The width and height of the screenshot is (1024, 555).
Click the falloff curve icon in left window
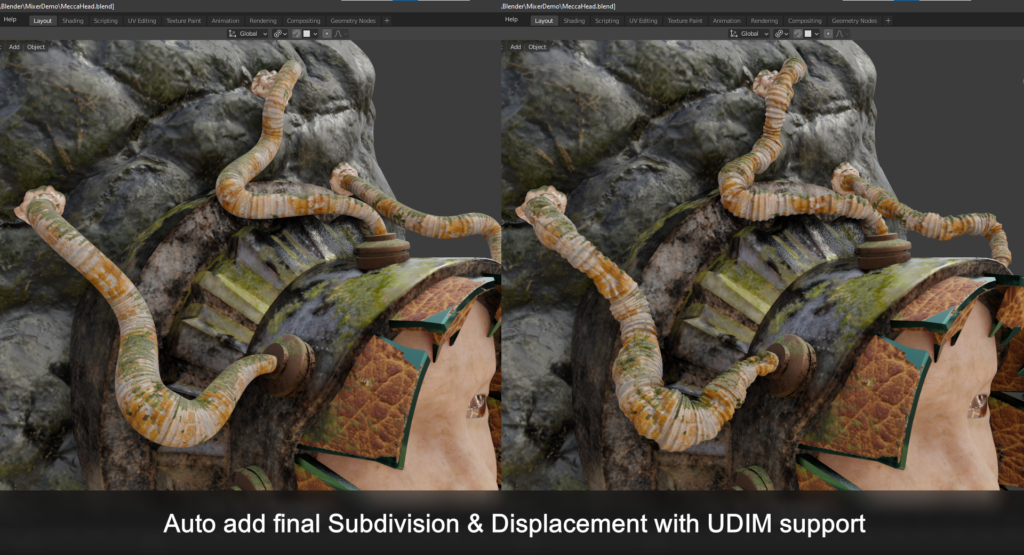click(338, 34)
